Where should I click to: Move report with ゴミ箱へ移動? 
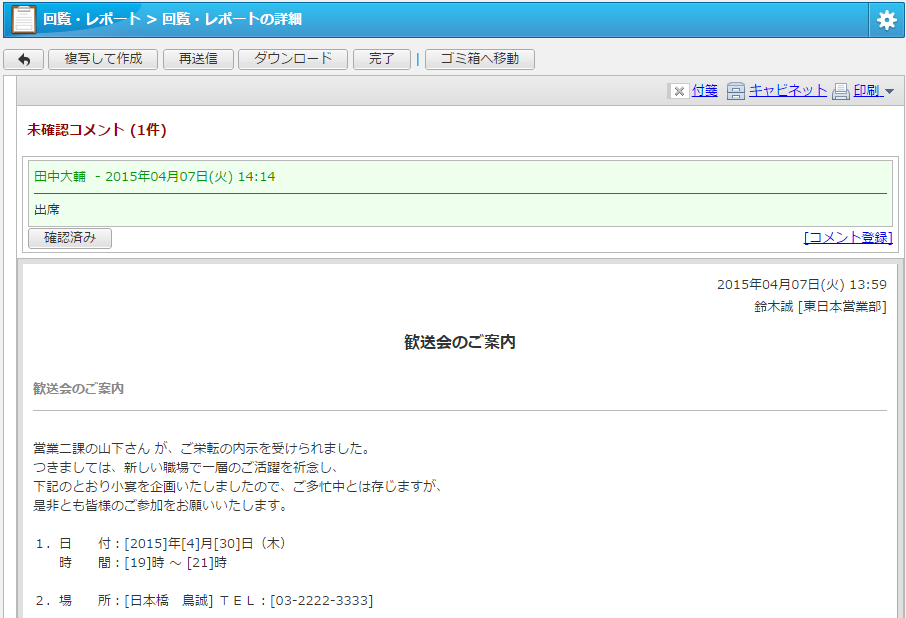pyautogui.click(x=480, y=59)
